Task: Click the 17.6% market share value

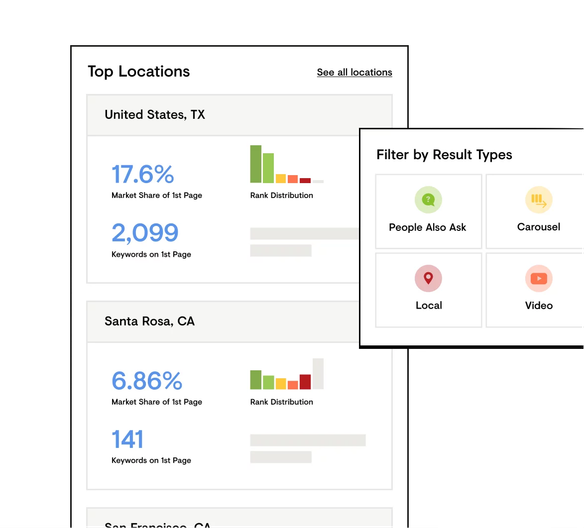Action: coord(143,174)
